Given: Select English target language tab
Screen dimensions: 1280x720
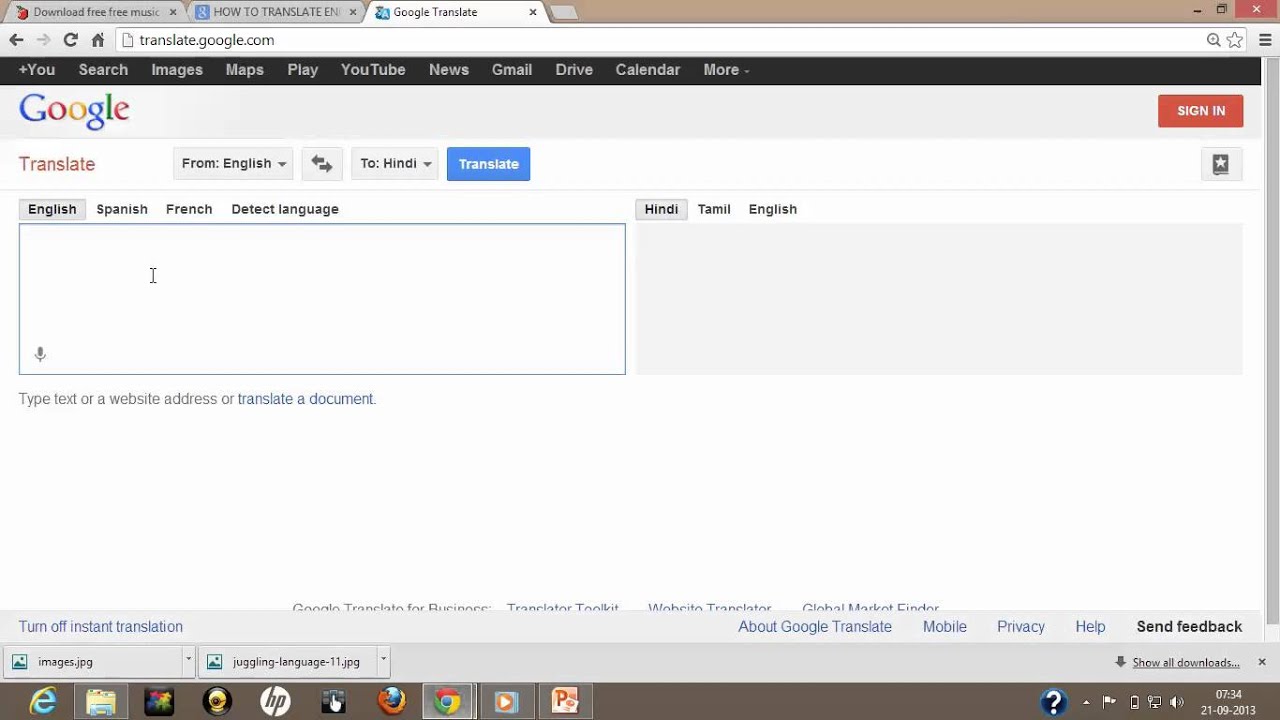Looking at the screenshot, I should click(x=773, y=209).
